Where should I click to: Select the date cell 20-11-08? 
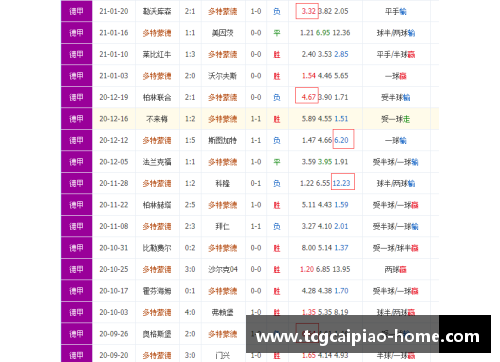tap(114, 226)
